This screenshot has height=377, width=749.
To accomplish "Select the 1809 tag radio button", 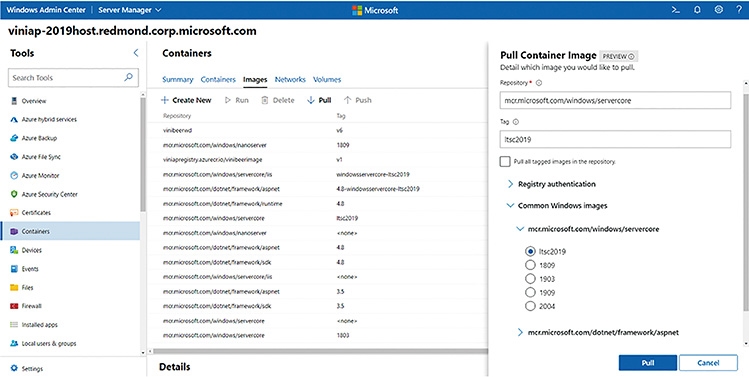I will (530, 265).
